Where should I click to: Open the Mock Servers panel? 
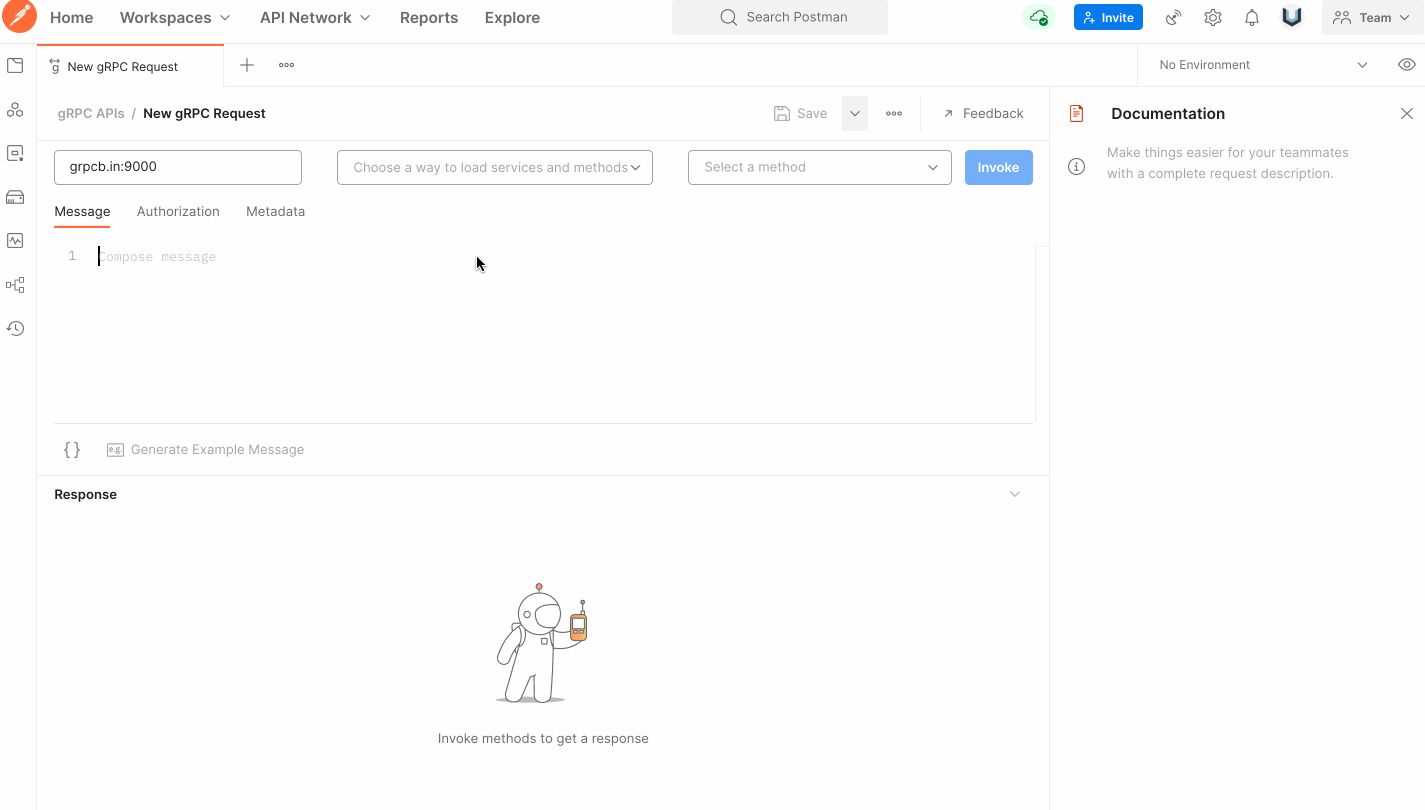(x=15, y=197)
